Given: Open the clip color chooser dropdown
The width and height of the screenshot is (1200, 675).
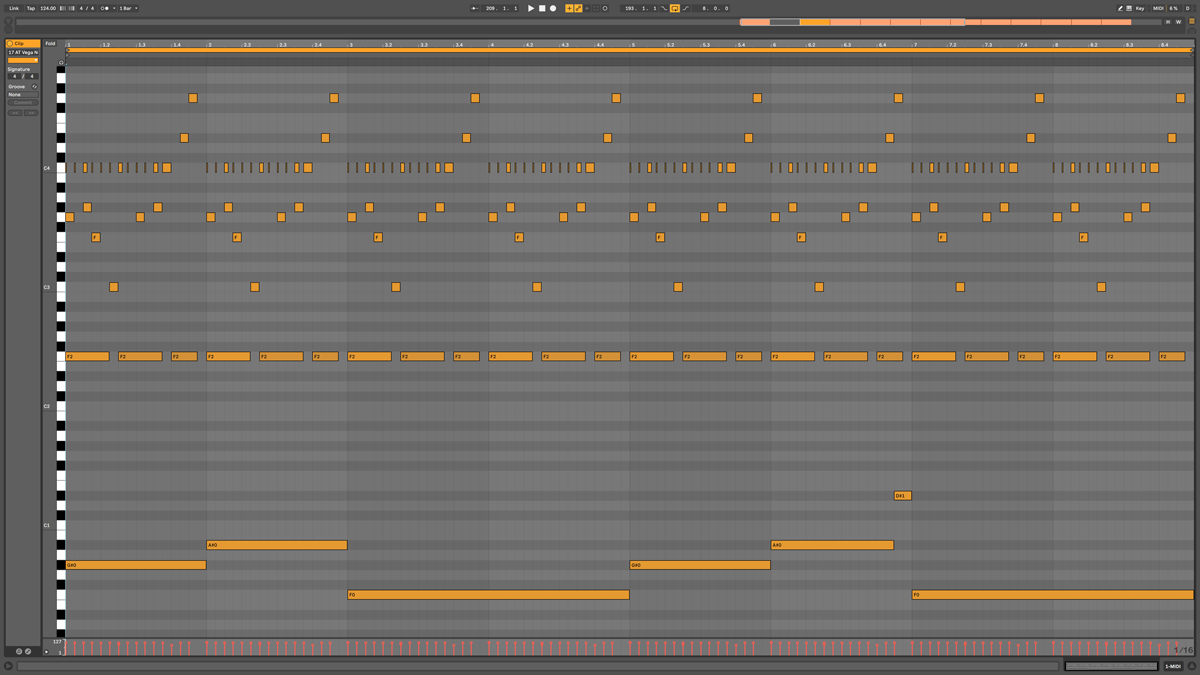Looking at the screenshot, I should pyautogui.click(x=23, y=61).
